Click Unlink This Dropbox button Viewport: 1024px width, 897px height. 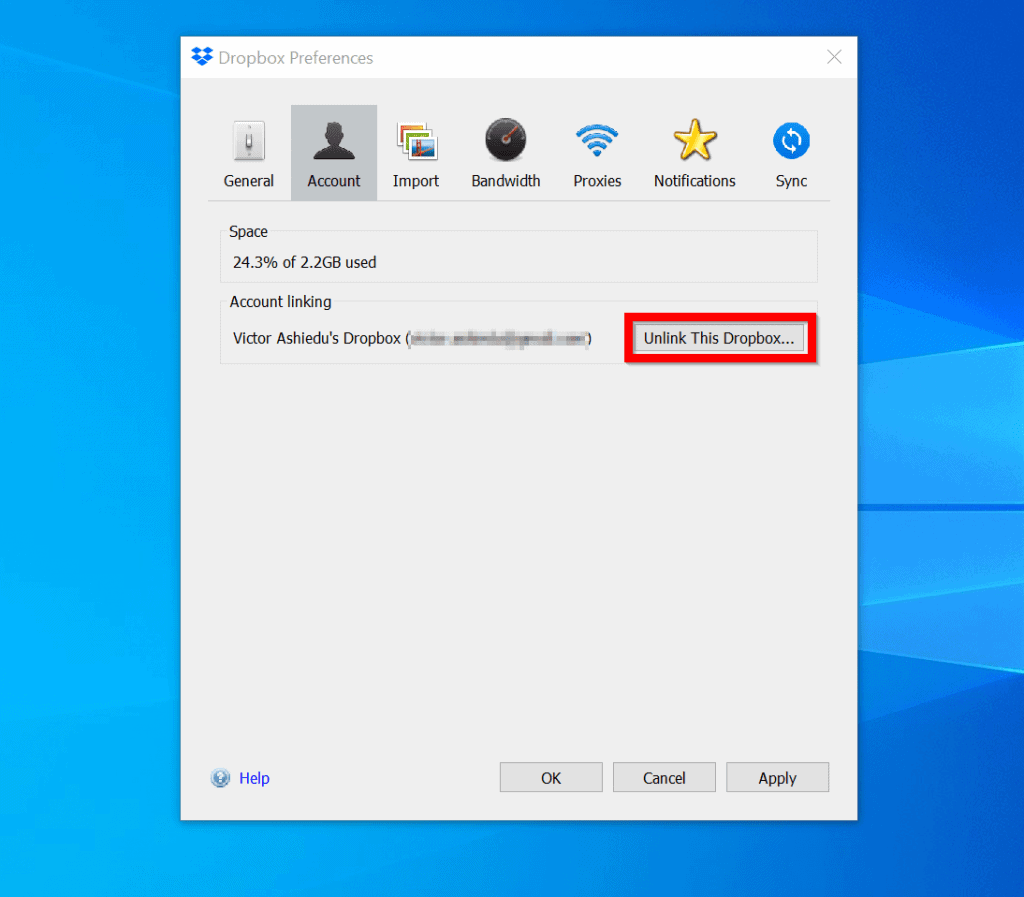pos(719,338)
